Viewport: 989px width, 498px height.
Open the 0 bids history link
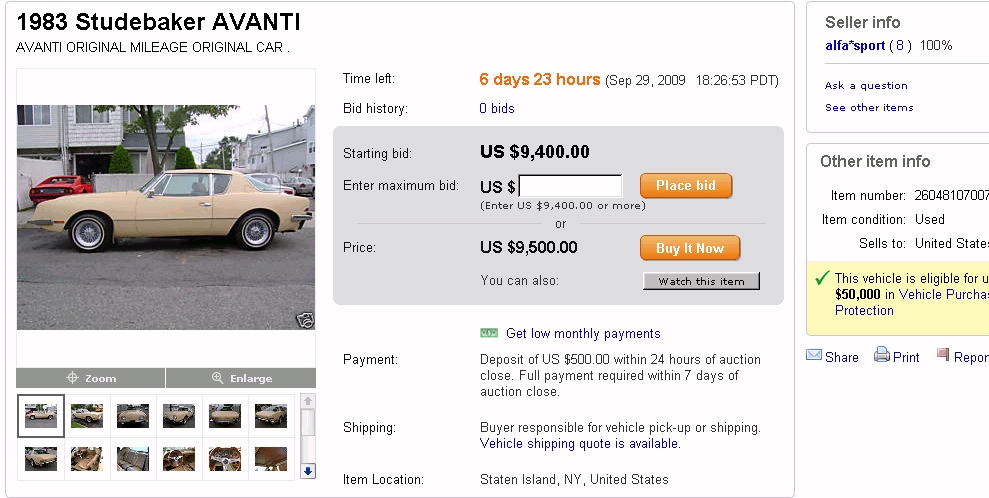point(497,108)
